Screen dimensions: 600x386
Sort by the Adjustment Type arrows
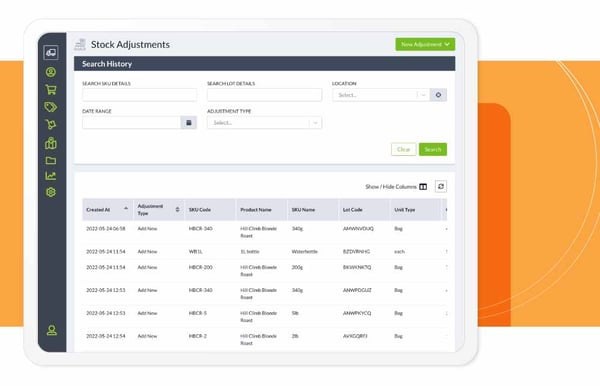click(x=177, y=209)
